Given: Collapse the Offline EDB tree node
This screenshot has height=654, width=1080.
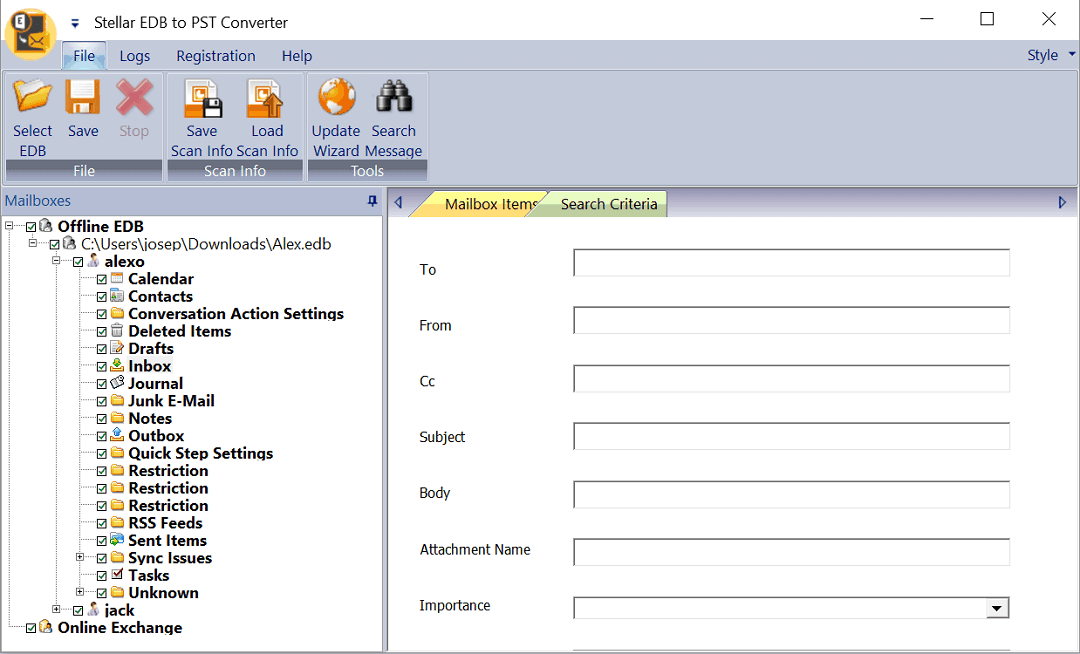Looking at the screenshot, I should click(x=9, y=226).
